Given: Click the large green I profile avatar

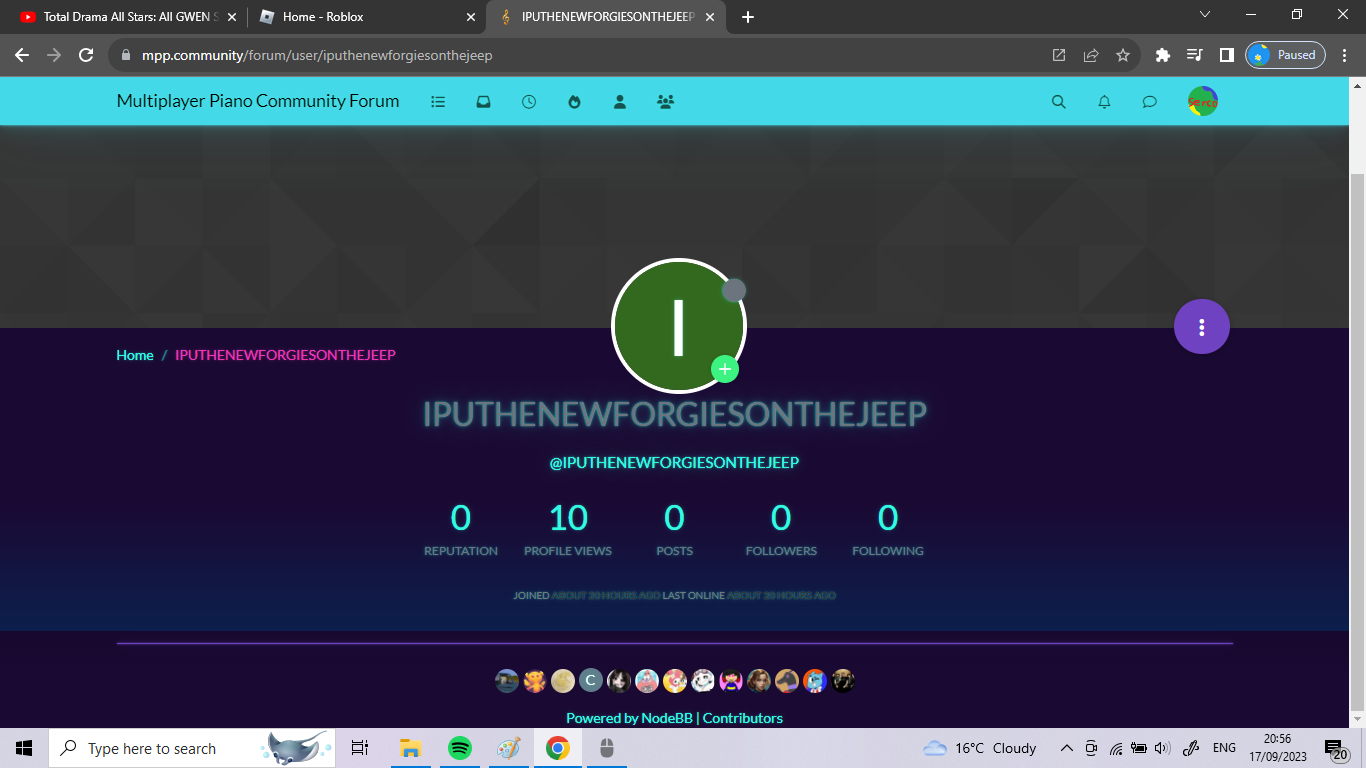Looking at the screenshot, I should (x=679, y=326).
